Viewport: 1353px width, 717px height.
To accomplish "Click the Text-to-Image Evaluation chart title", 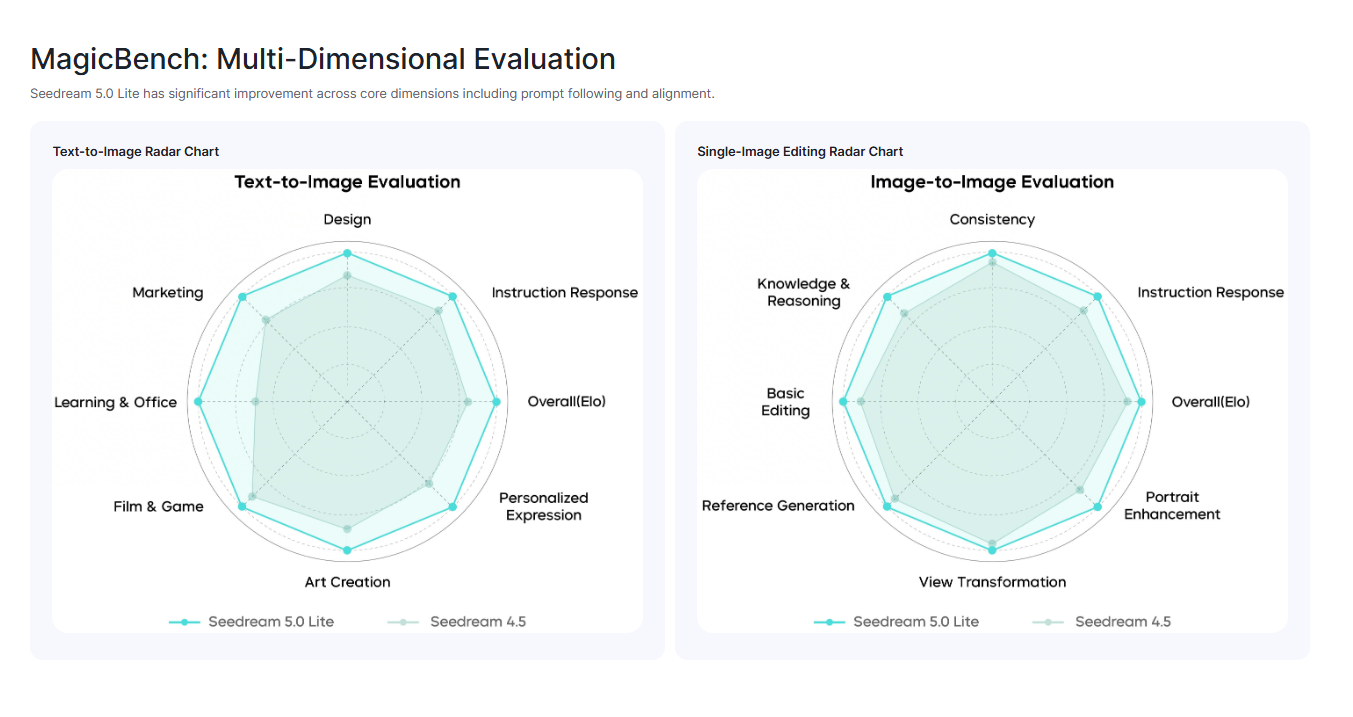I will click(x=347, y=182).
